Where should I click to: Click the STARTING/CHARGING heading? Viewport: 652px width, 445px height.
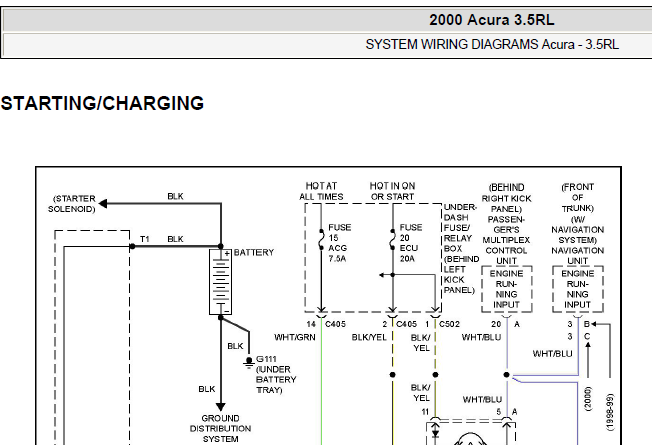(102, 103)
